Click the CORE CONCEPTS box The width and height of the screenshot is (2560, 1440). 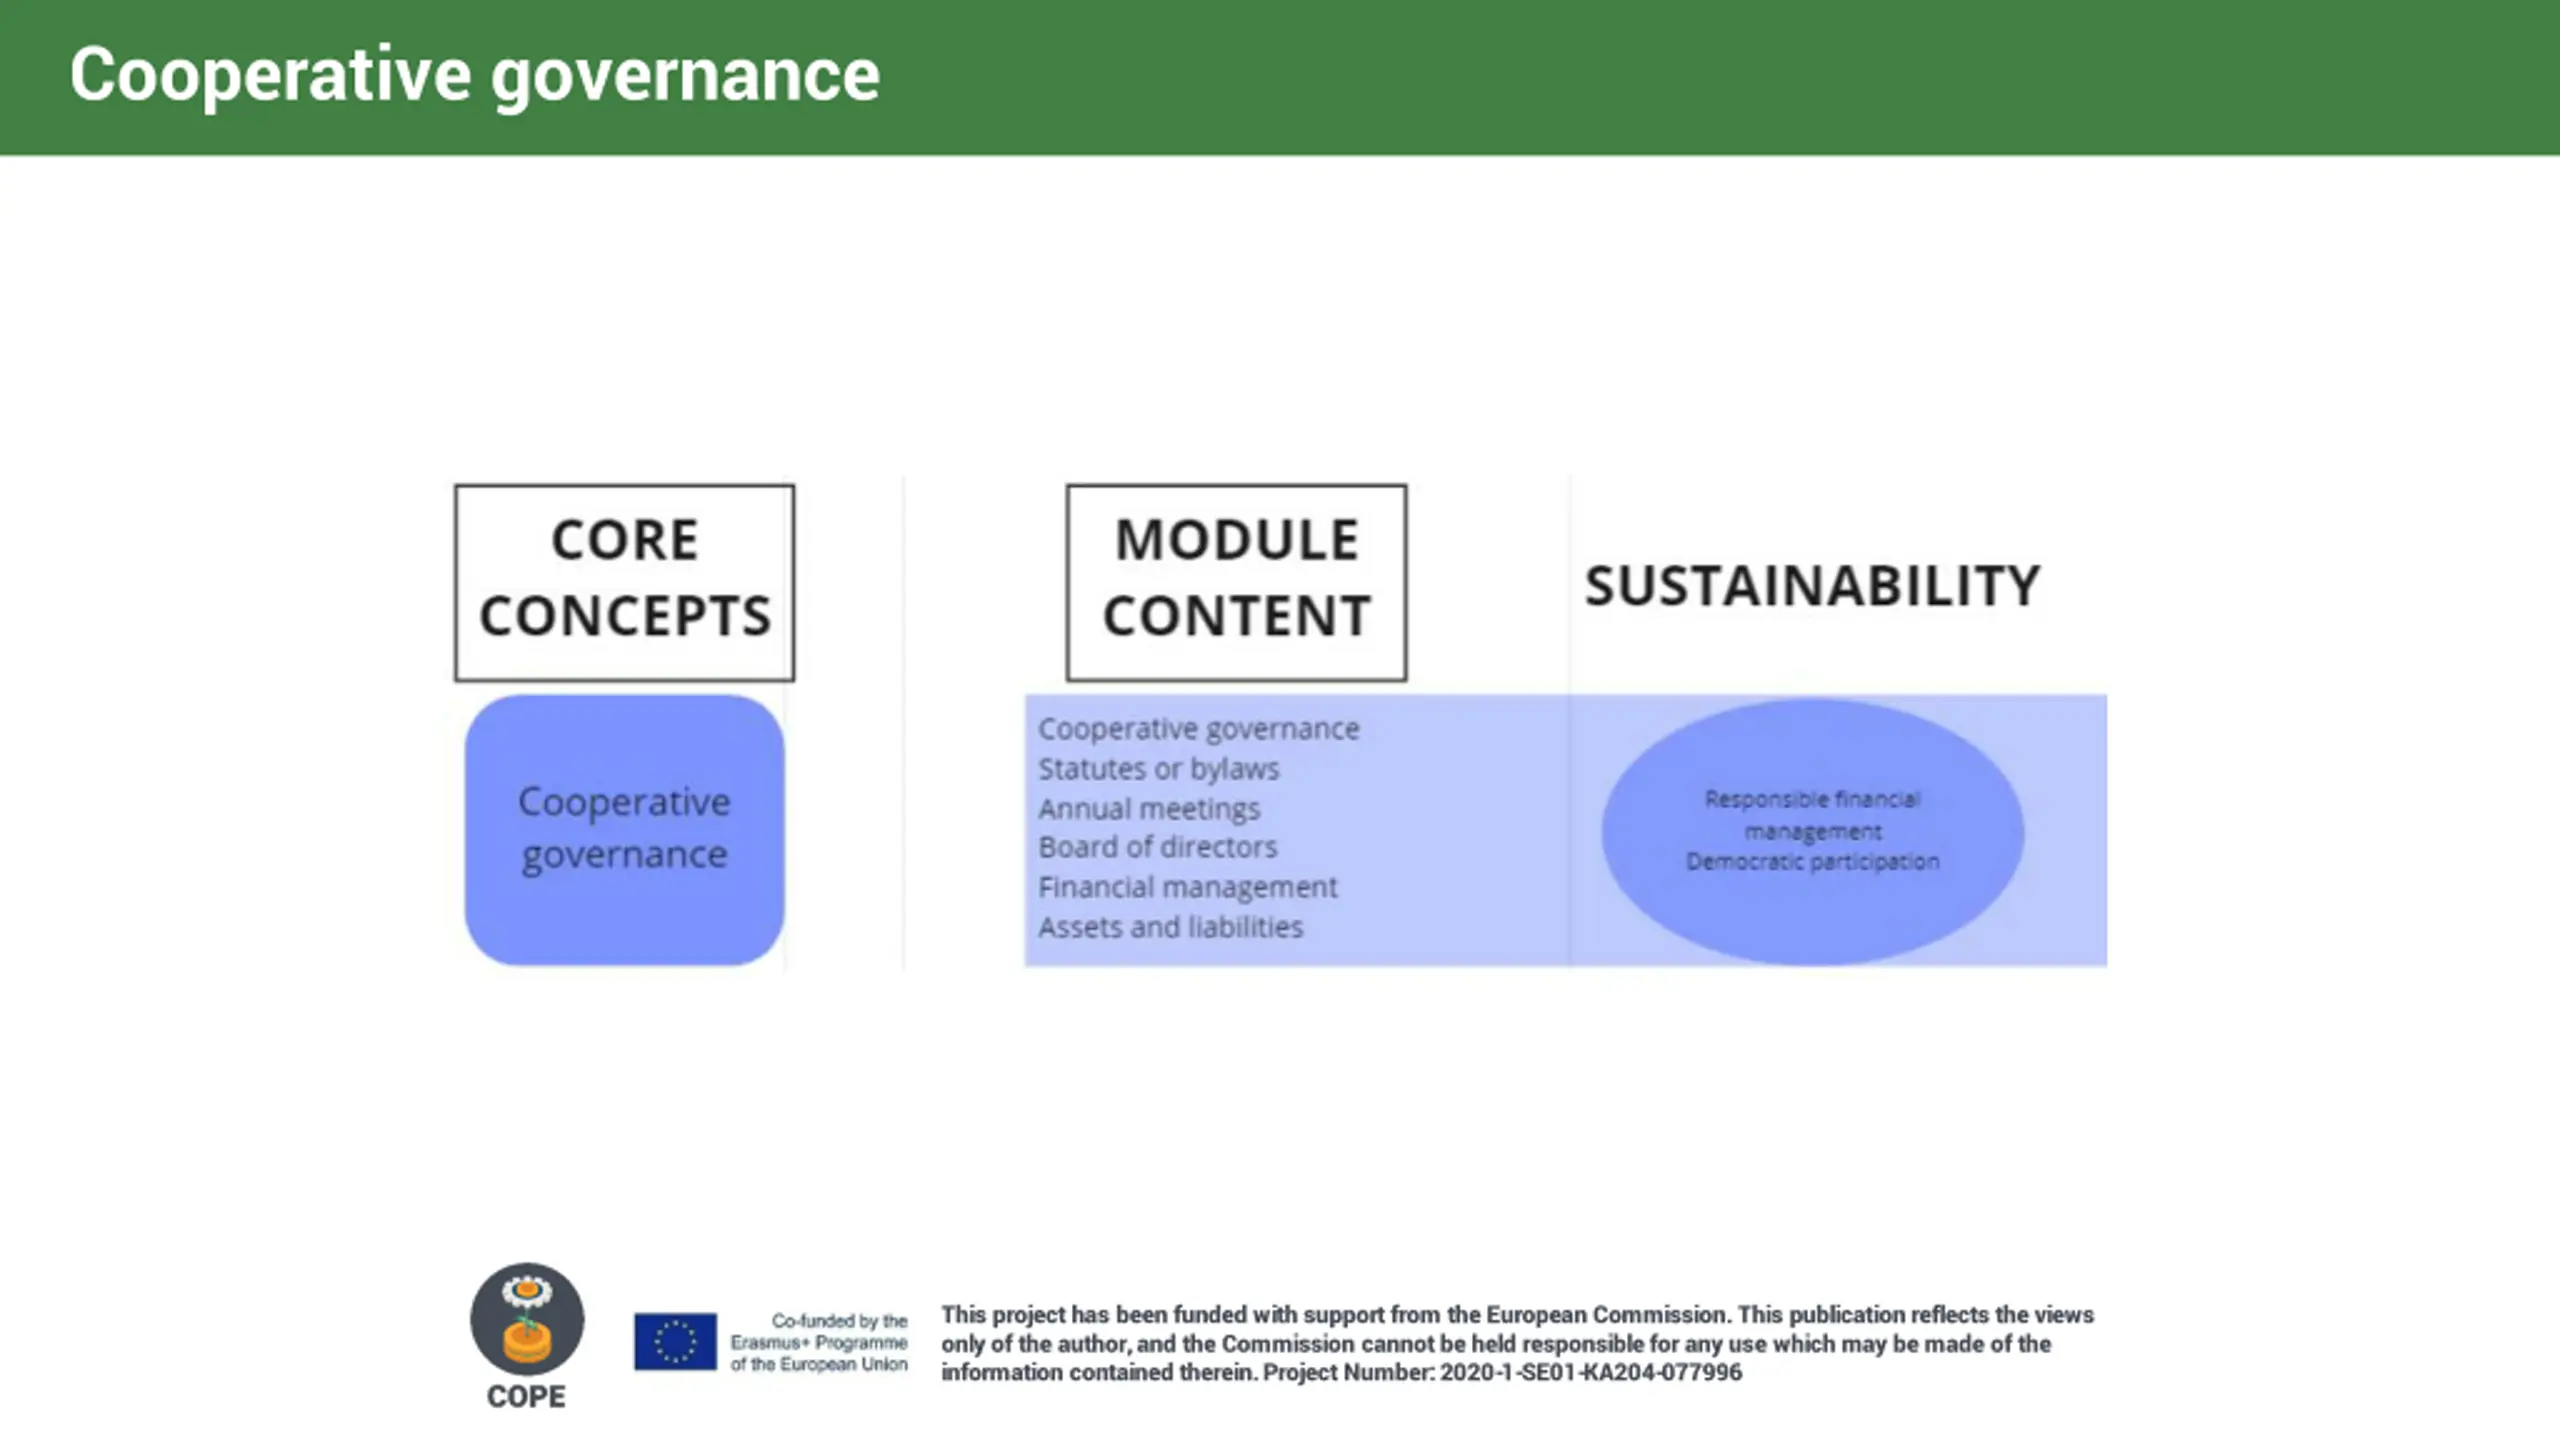pos(625,583)
